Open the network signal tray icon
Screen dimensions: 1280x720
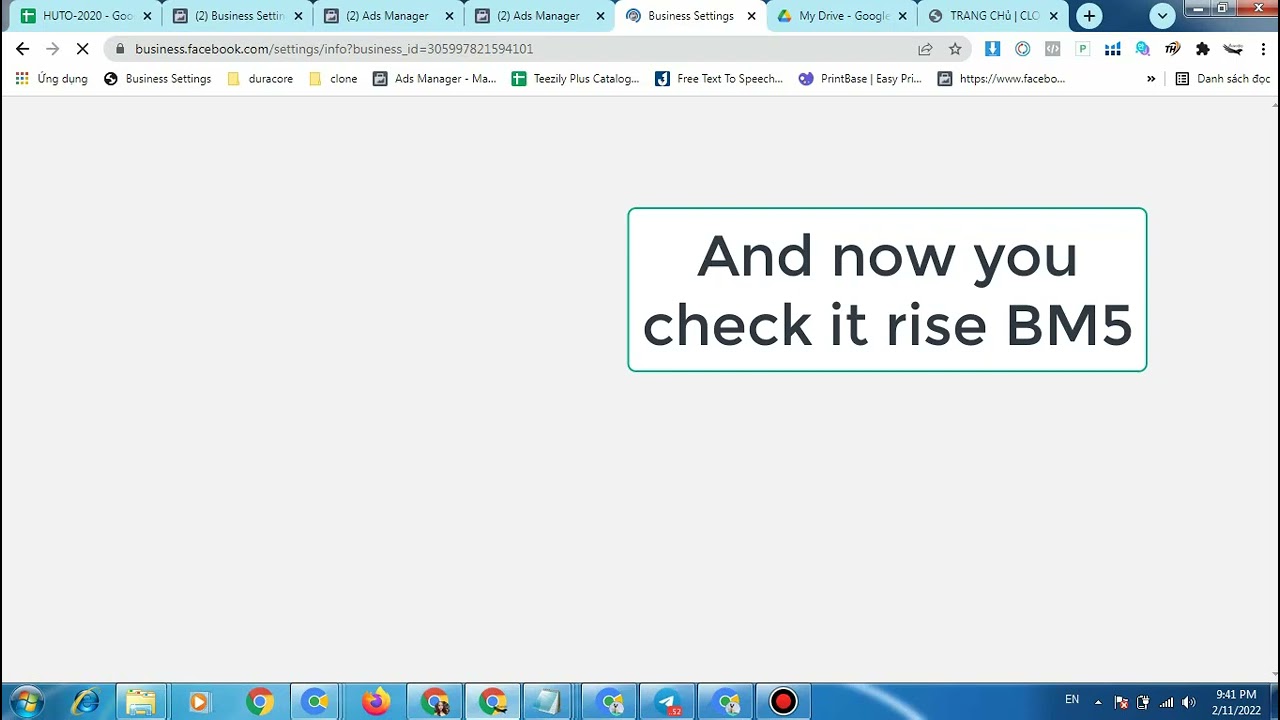coord(1166,702)
